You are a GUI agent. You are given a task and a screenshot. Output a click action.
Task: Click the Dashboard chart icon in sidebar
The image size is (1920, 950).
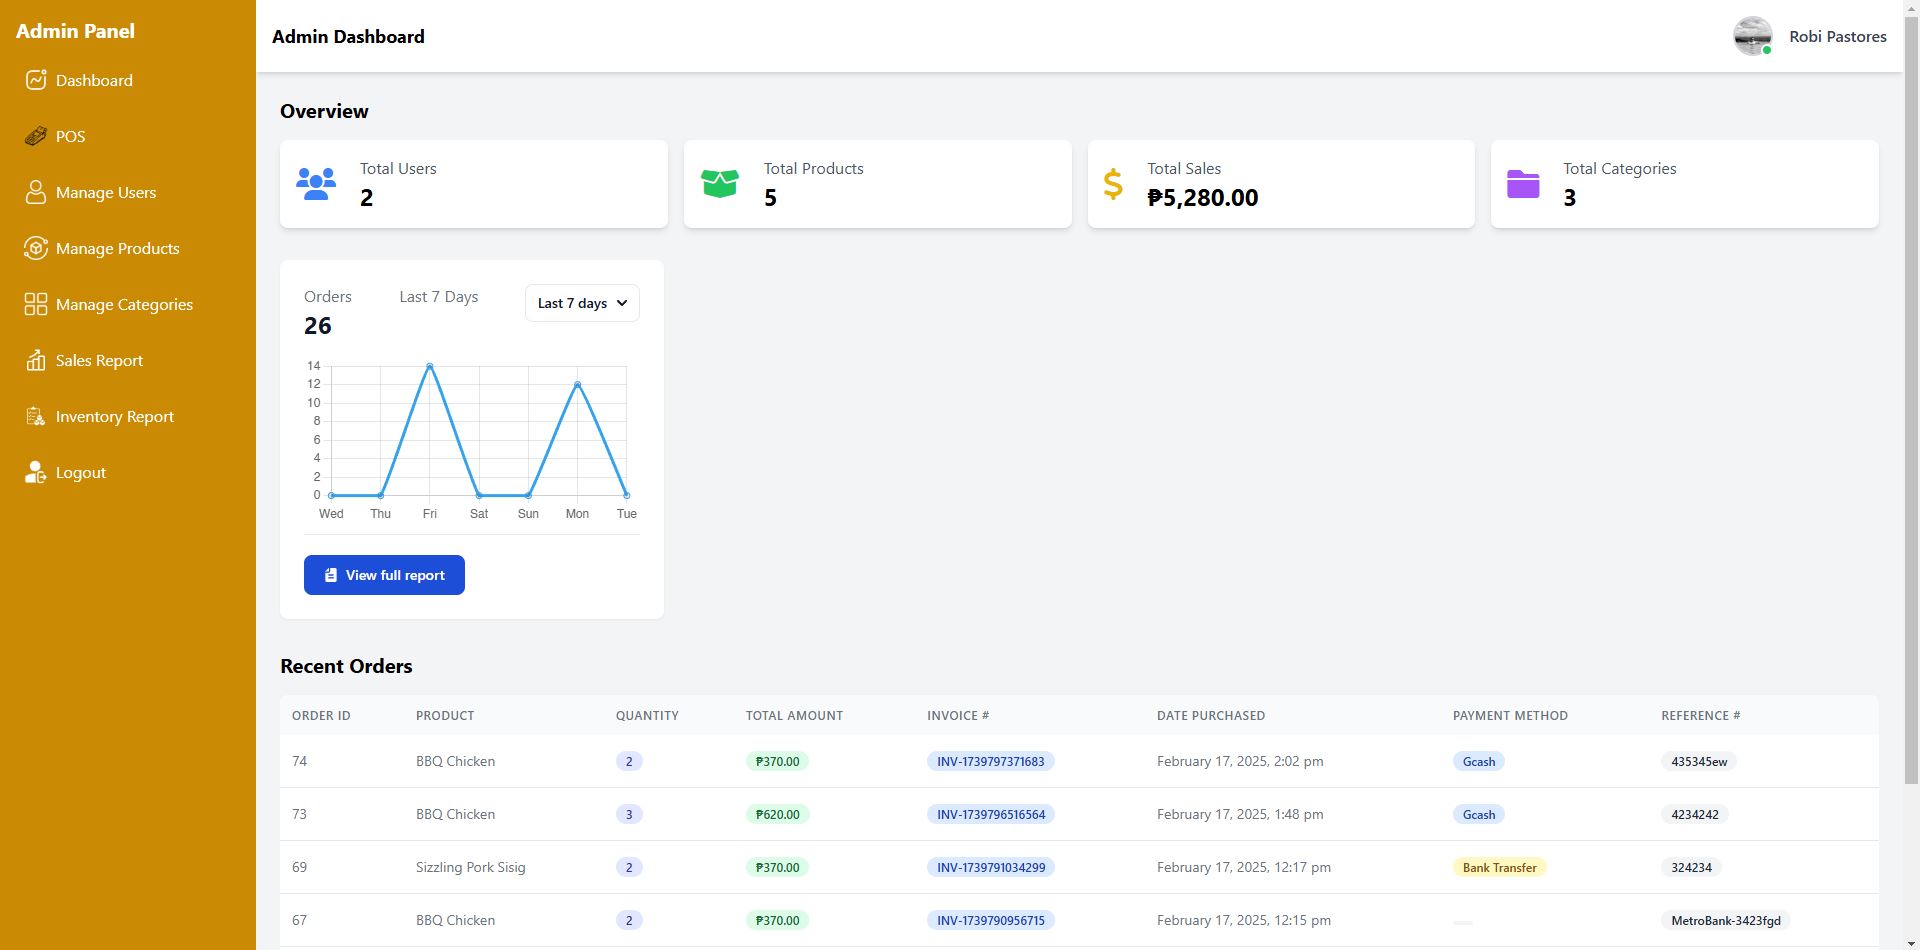(x=36, y=80)
